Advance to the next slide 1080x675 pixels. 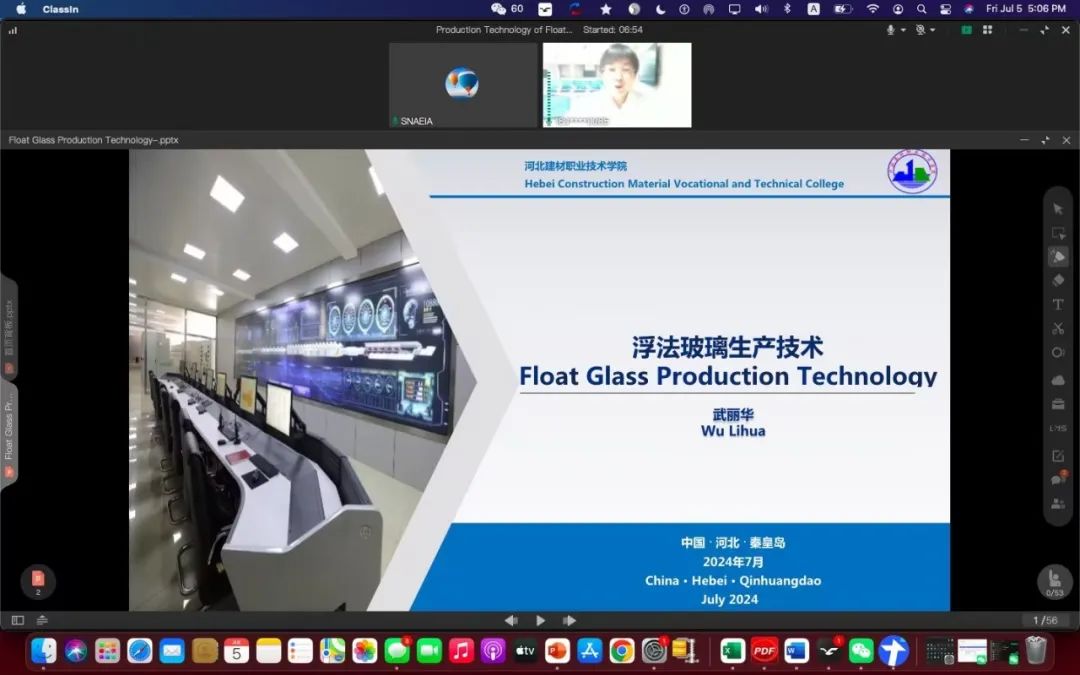point(570,621)
